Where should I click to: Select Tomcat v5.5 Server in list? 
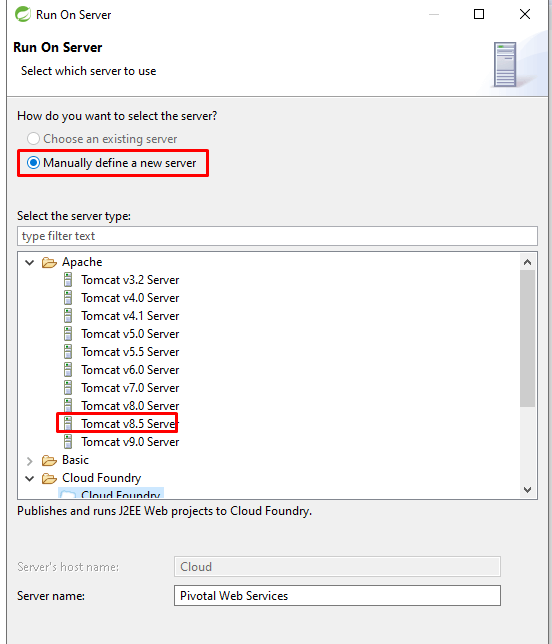(130, 352)
